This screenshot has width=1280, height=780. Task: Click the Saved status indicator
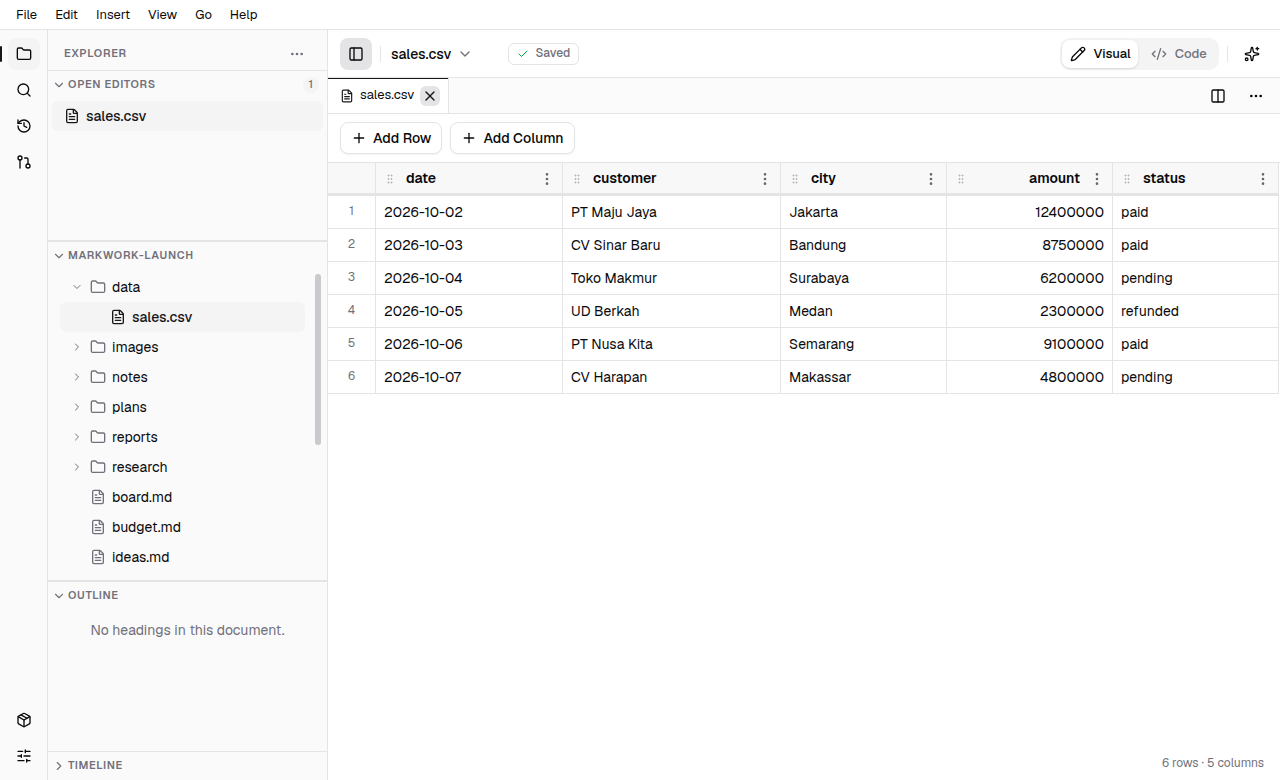click(x=543, y=54)
